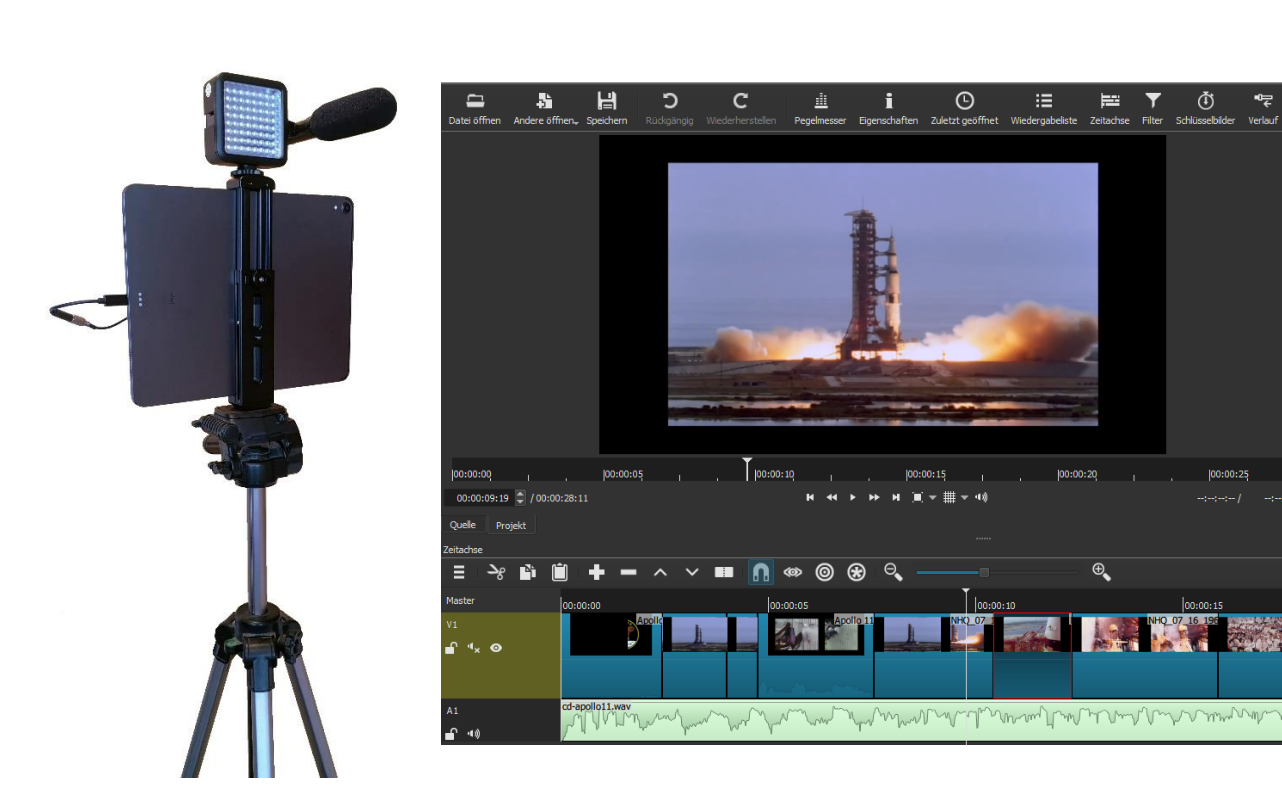This screenshot has height=789, width=1282.
Task: Click the player volume speaker icon
Action: 981,497
